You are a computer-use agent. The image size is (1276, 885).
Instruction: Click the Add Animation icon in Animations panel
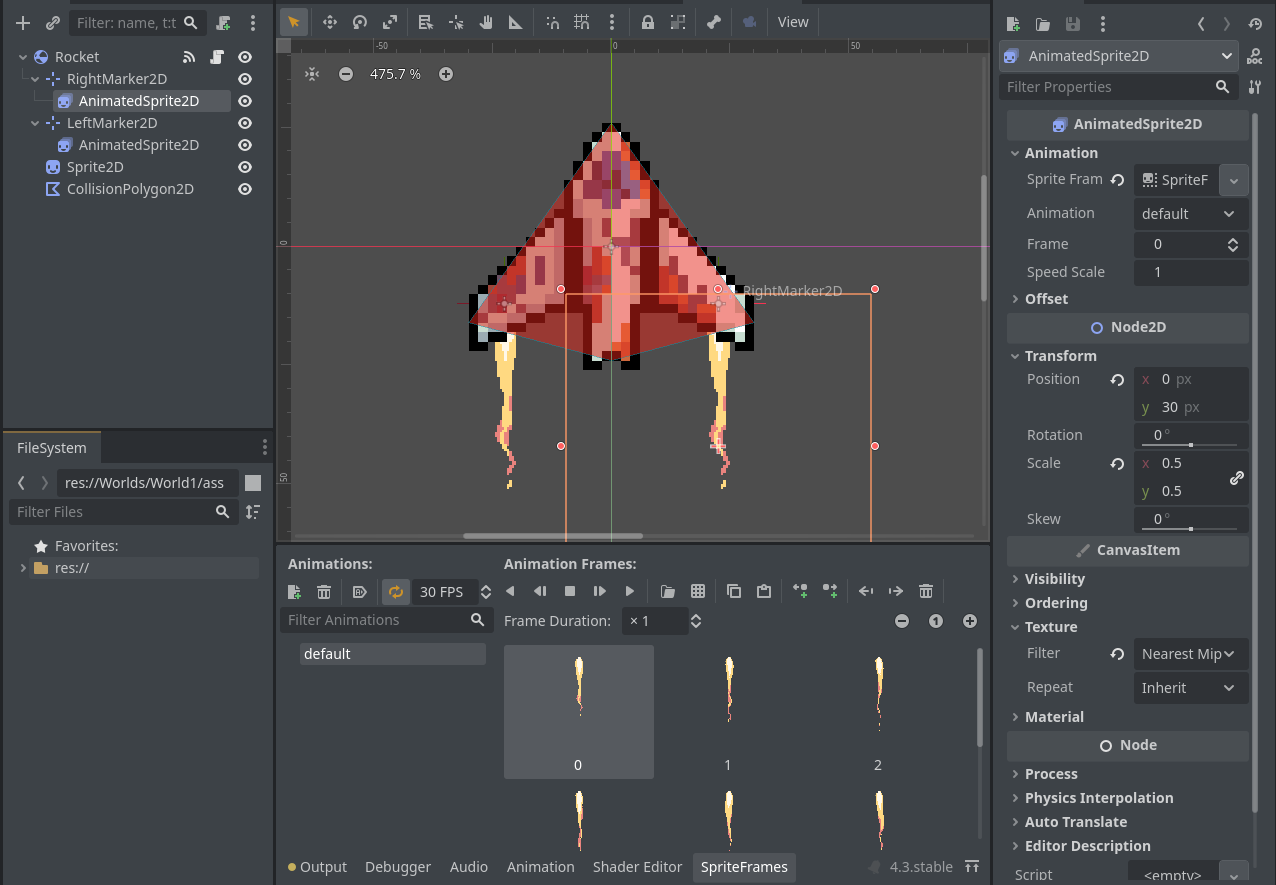[294, 591]
